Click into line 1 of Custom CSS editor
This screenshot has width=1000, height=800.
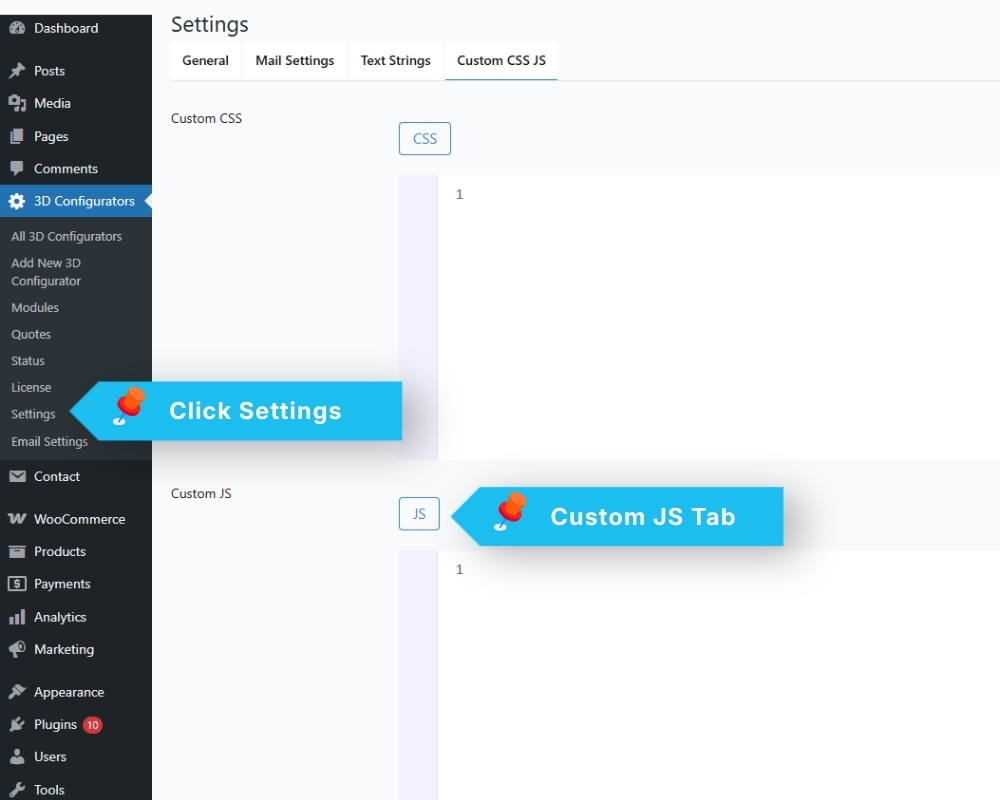tap(719, 194)
